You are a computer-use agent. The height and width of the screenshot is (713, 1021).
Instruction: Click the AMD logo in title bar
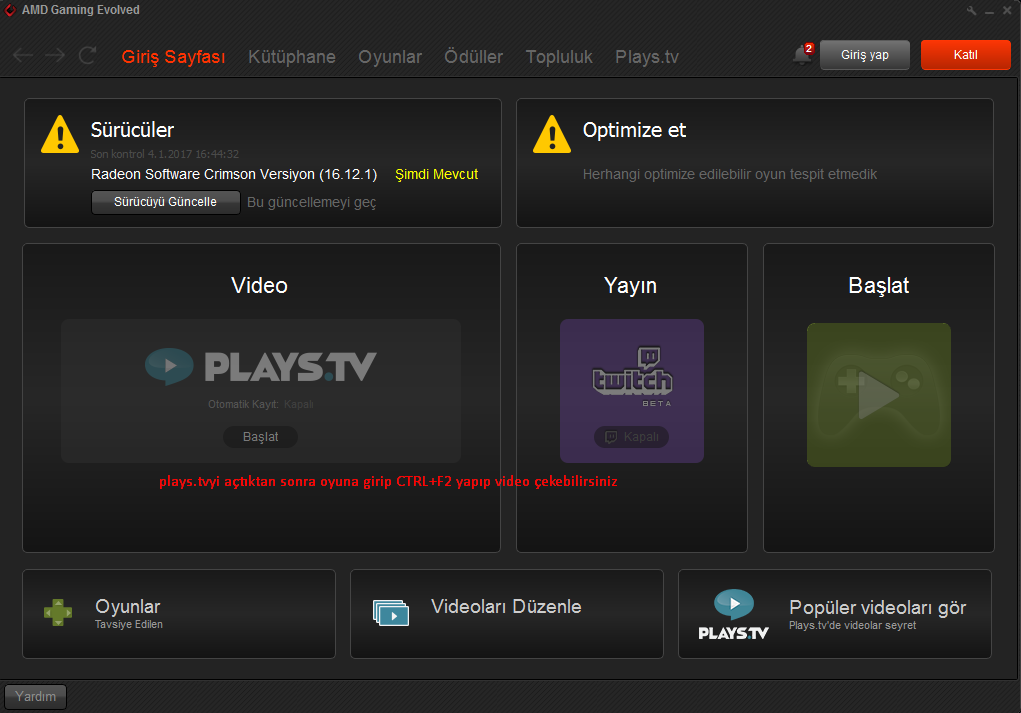[x=10, y=10]
